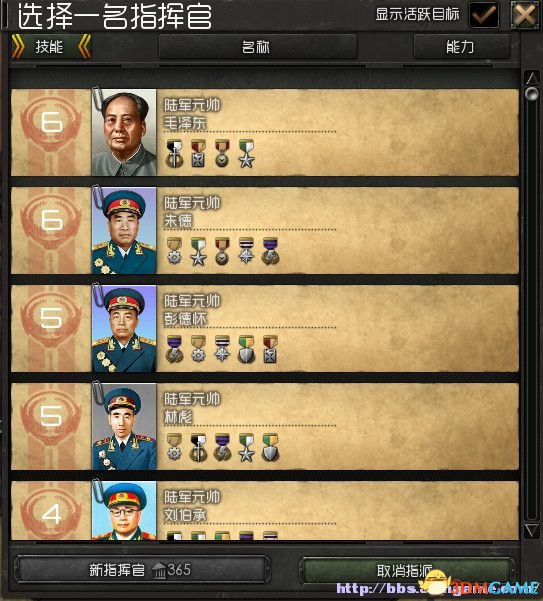Screen dimensions: 543x601
Task: Click Peng Dehuai's first purple lightning medal
Action: click(x=174, y=349)
